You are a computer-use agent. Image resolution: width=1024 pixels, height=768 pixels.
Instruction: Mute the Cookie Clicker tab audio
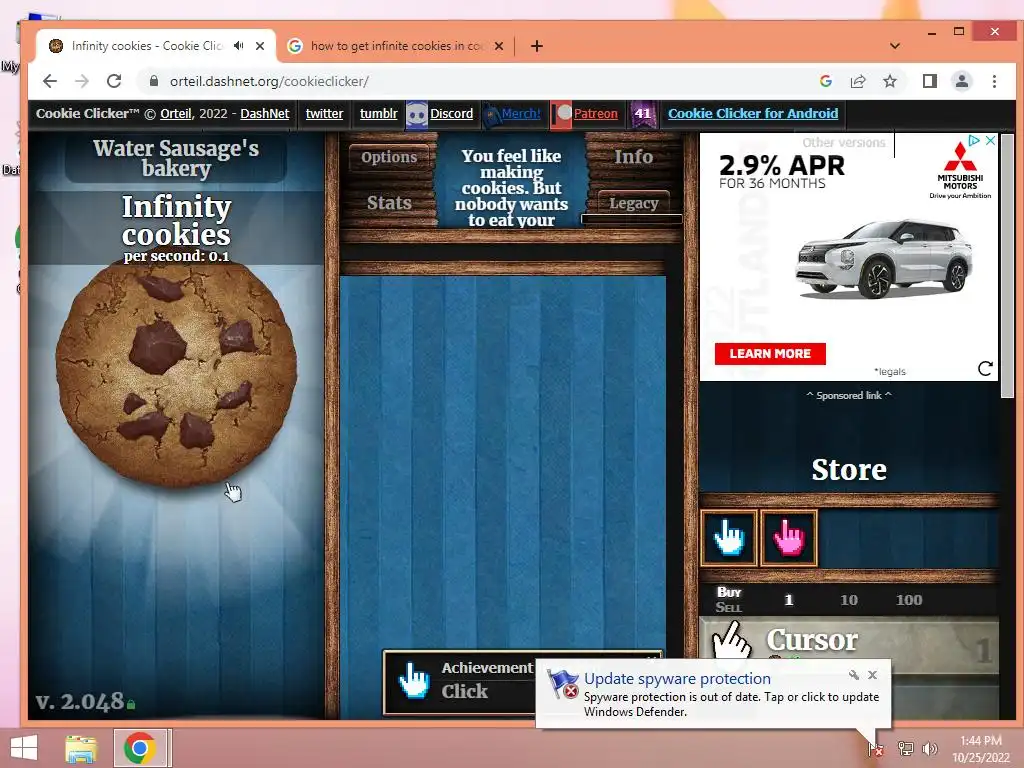click(x=239, y=46)
